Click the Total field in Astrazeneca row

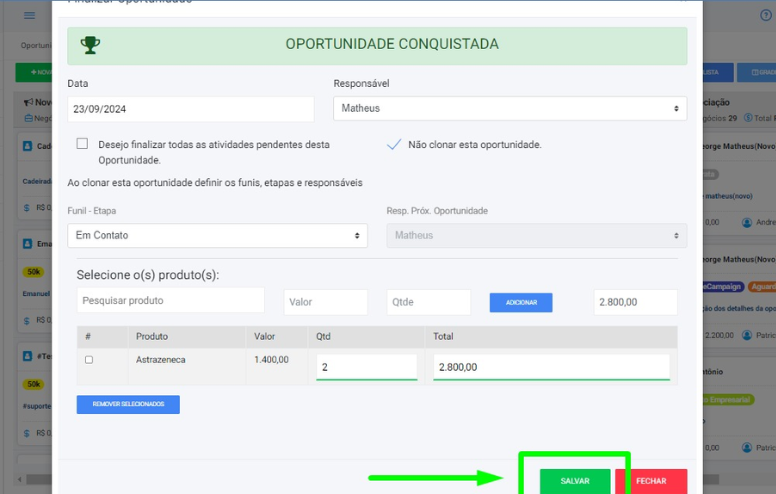(x=550, y=367)
